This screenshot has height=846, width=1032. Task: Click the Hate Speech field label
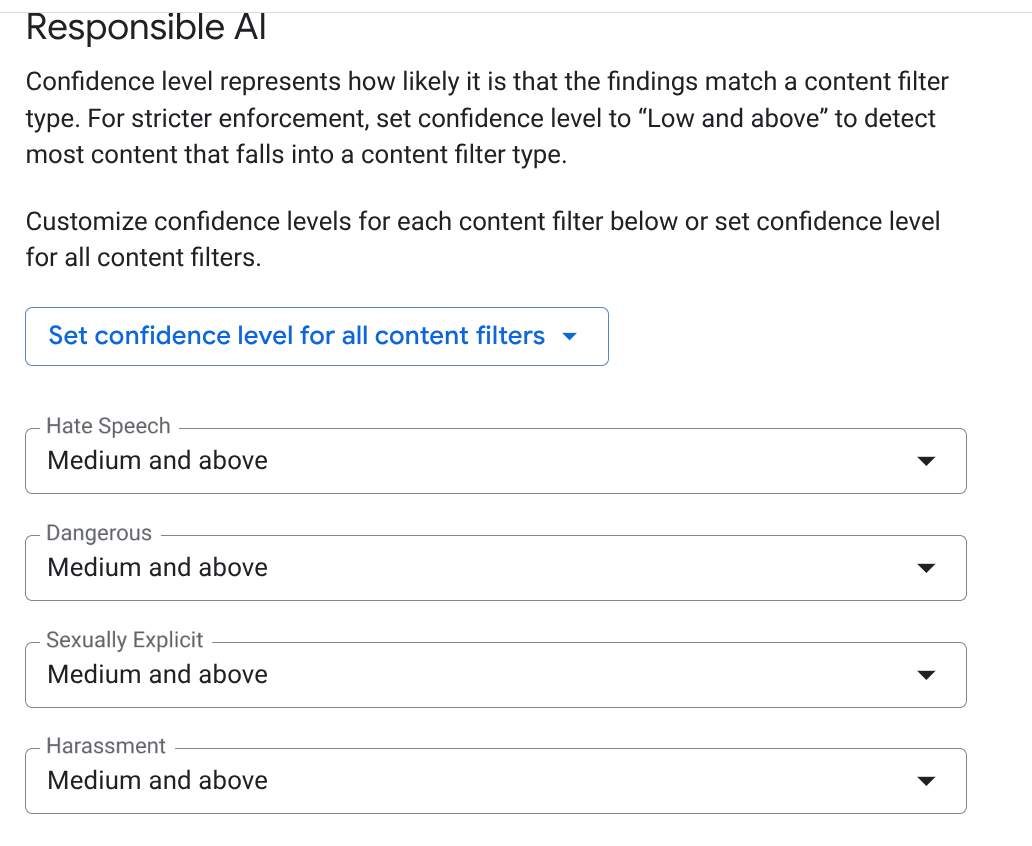(108, 426)
